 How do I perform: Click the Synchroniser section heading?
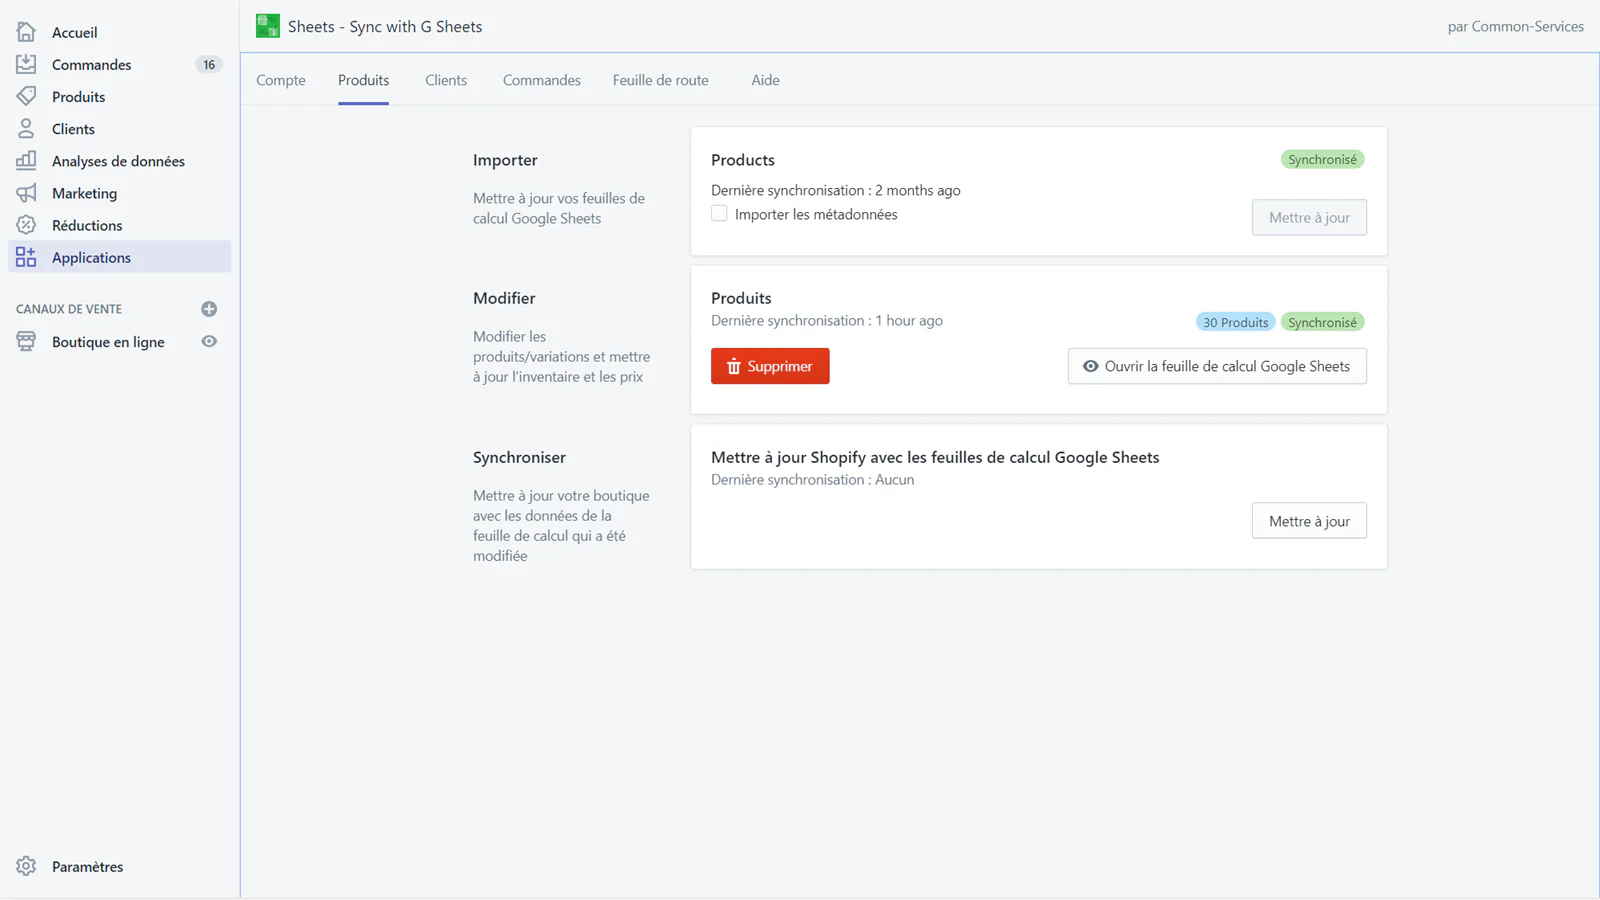[519, 457]
